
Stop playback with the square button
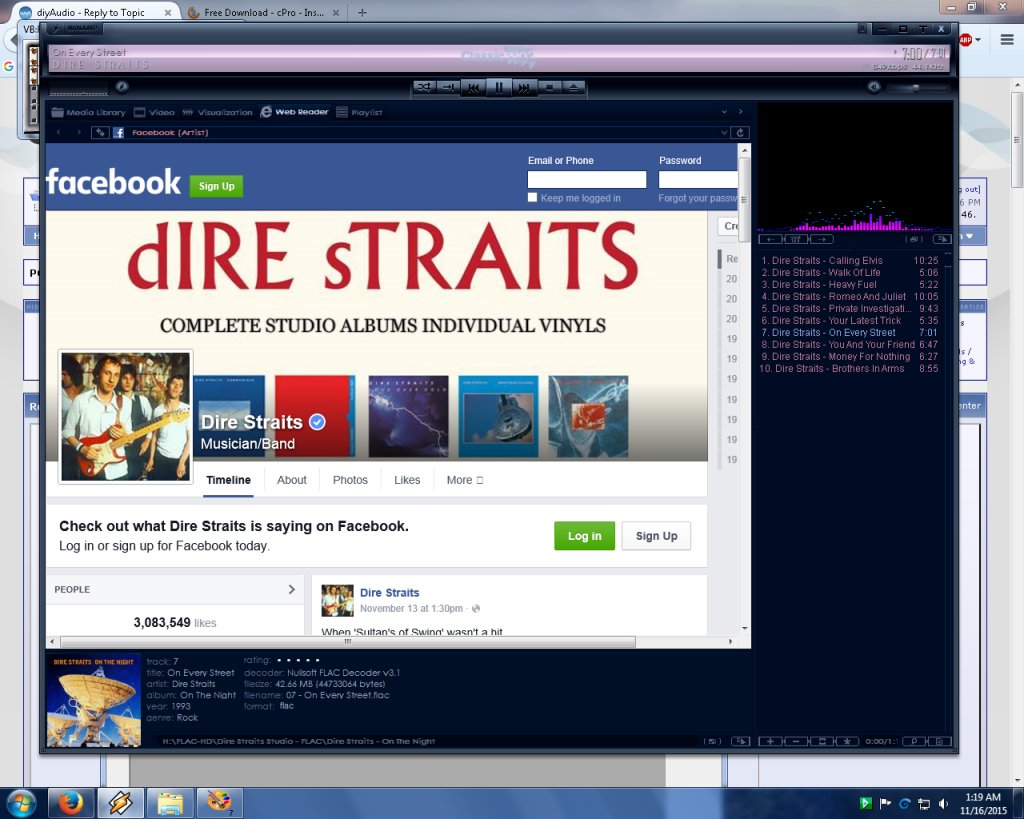click(x=549, y=88)
